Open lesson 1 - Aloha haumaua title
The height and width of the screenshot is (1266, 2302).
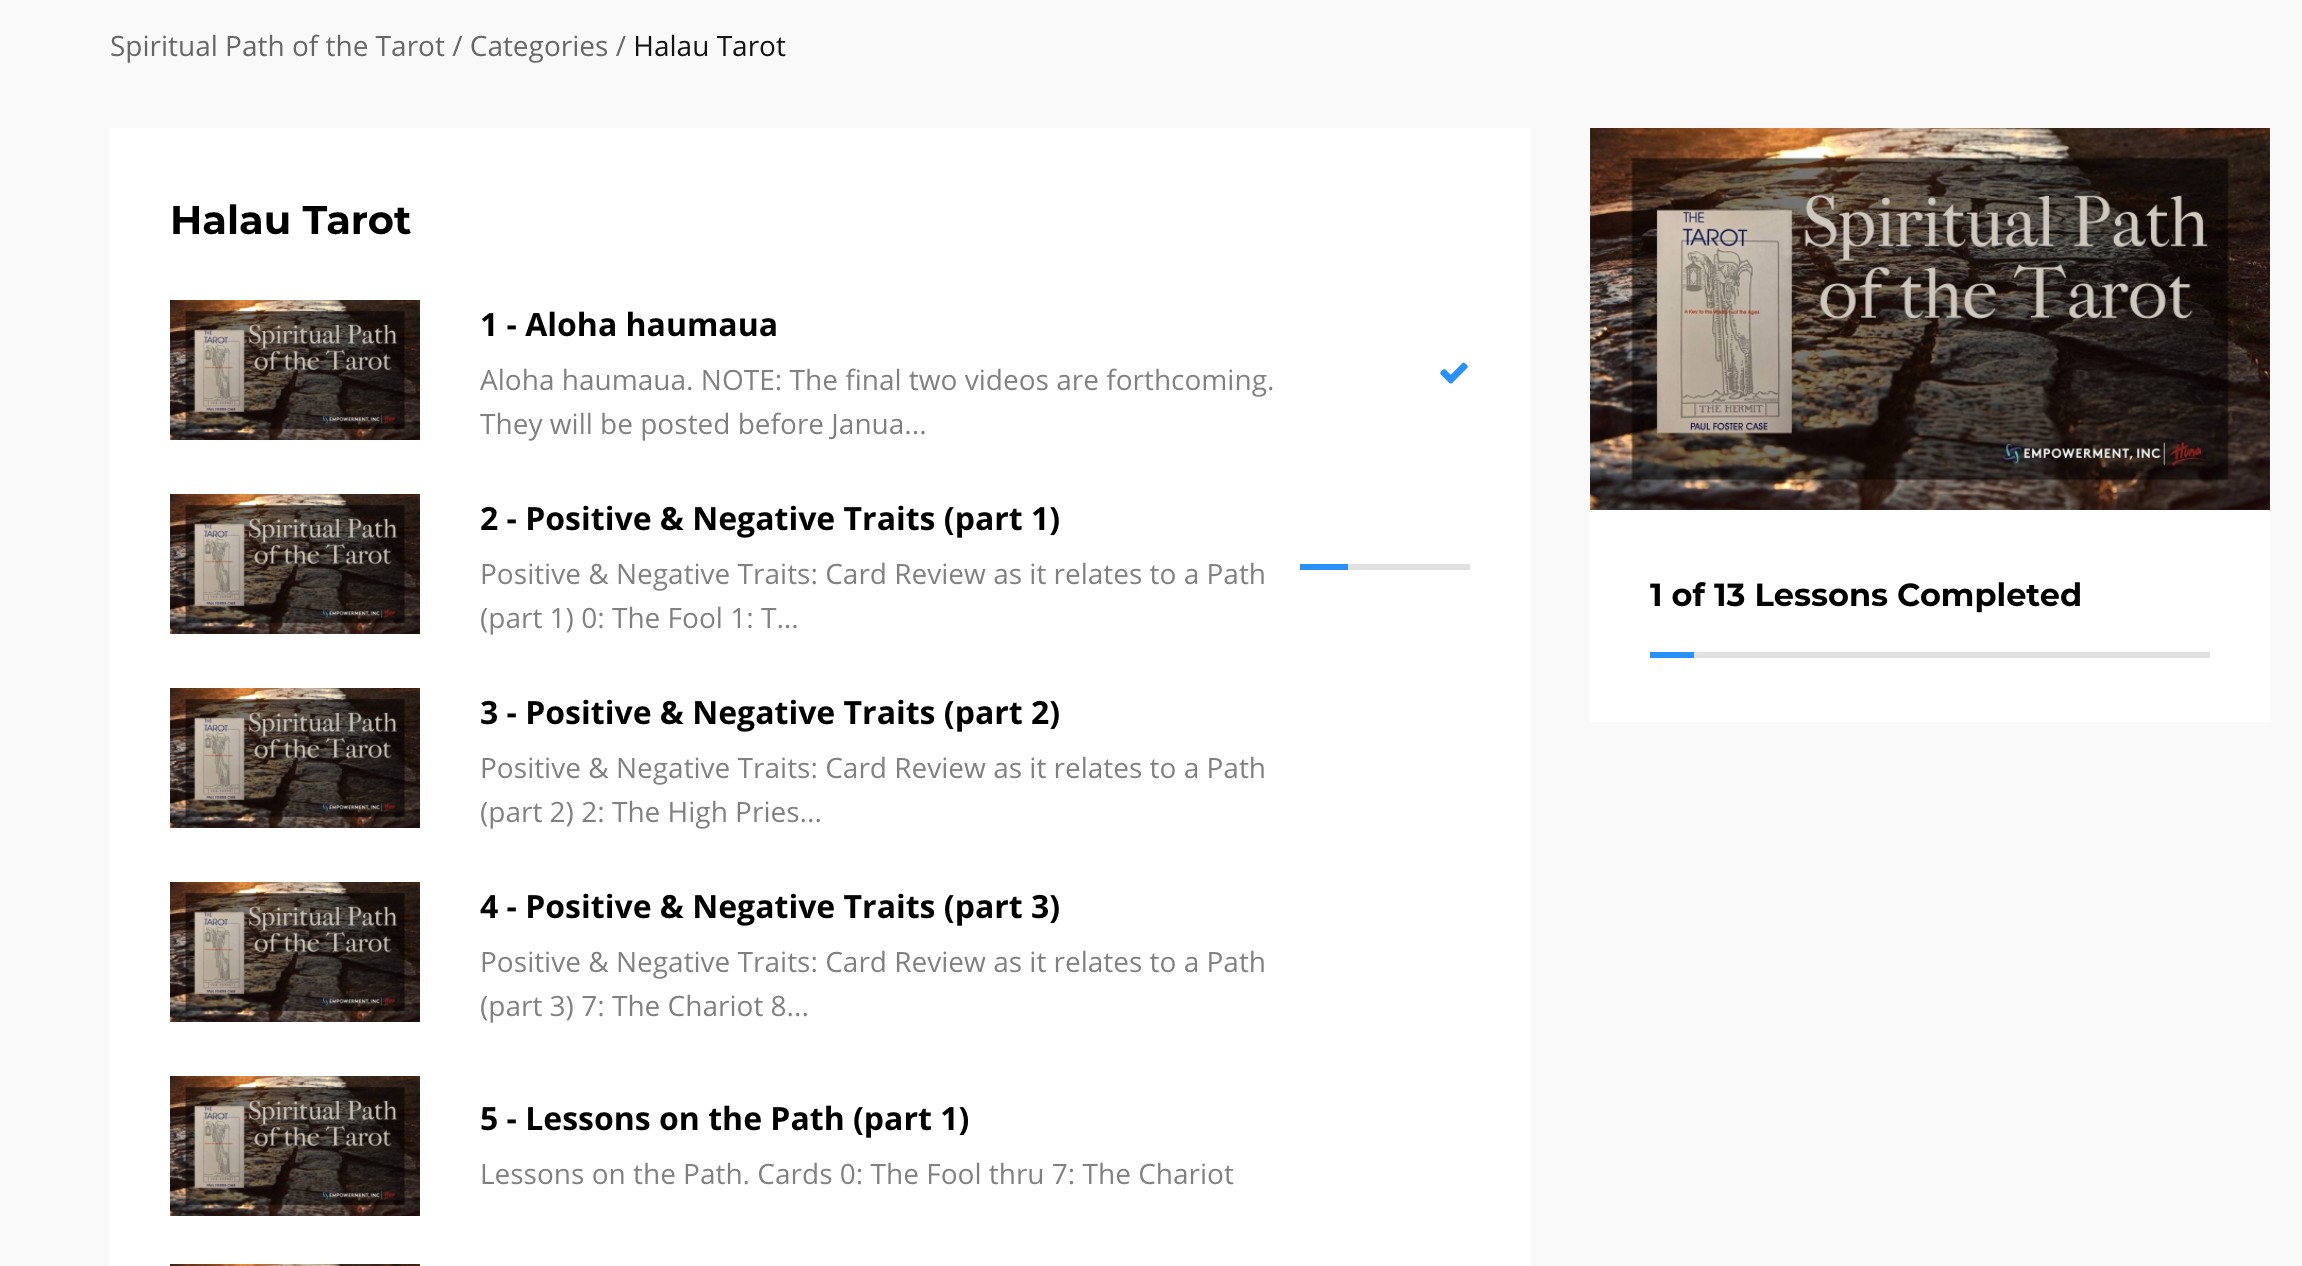coord(628,324)
